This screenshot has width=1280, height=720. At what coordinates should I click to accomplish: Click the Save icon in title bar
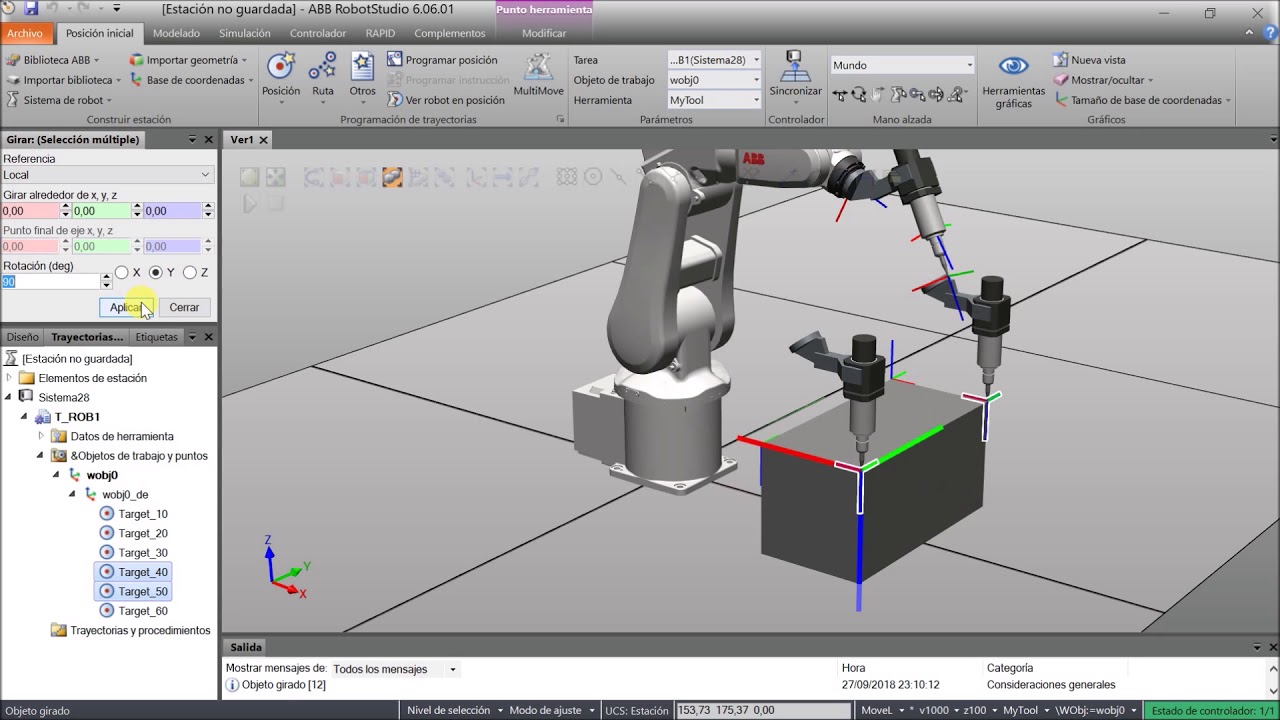pyautogui.click(x=31, y=9)
